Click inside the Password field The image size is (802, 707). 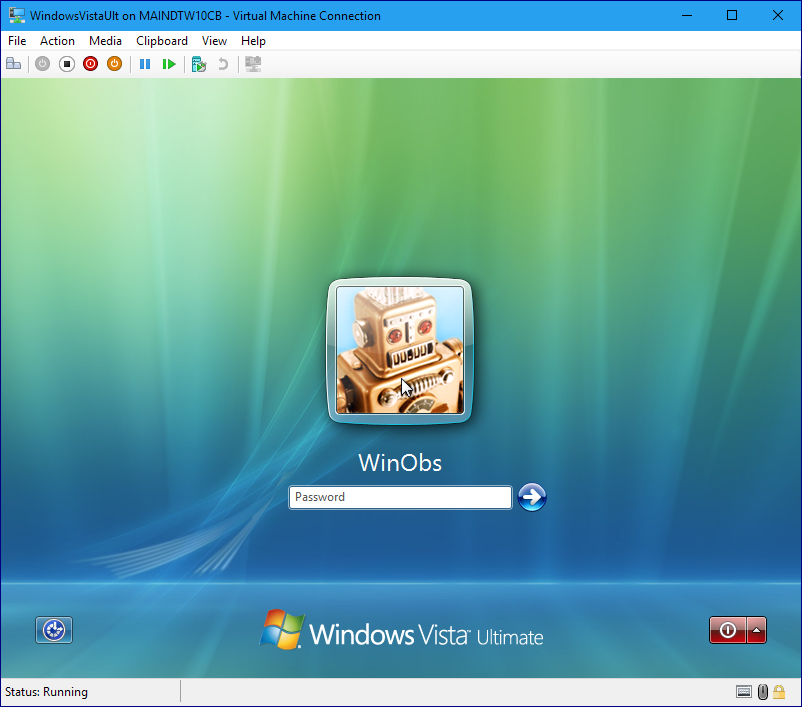(399, 497)
